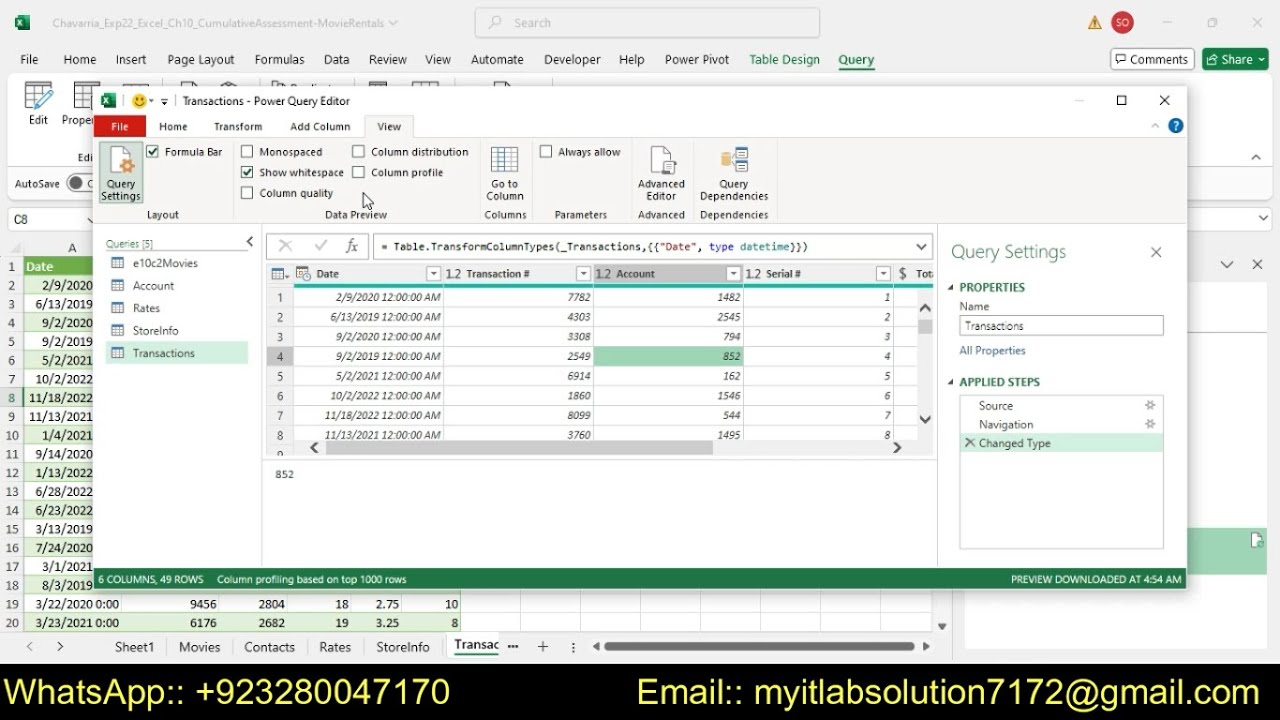Viewport: 1280px width, 720px height.
Task: Collapse the APPLIED STEPS section
Action: pyautogui.click(x=951, y=382)
